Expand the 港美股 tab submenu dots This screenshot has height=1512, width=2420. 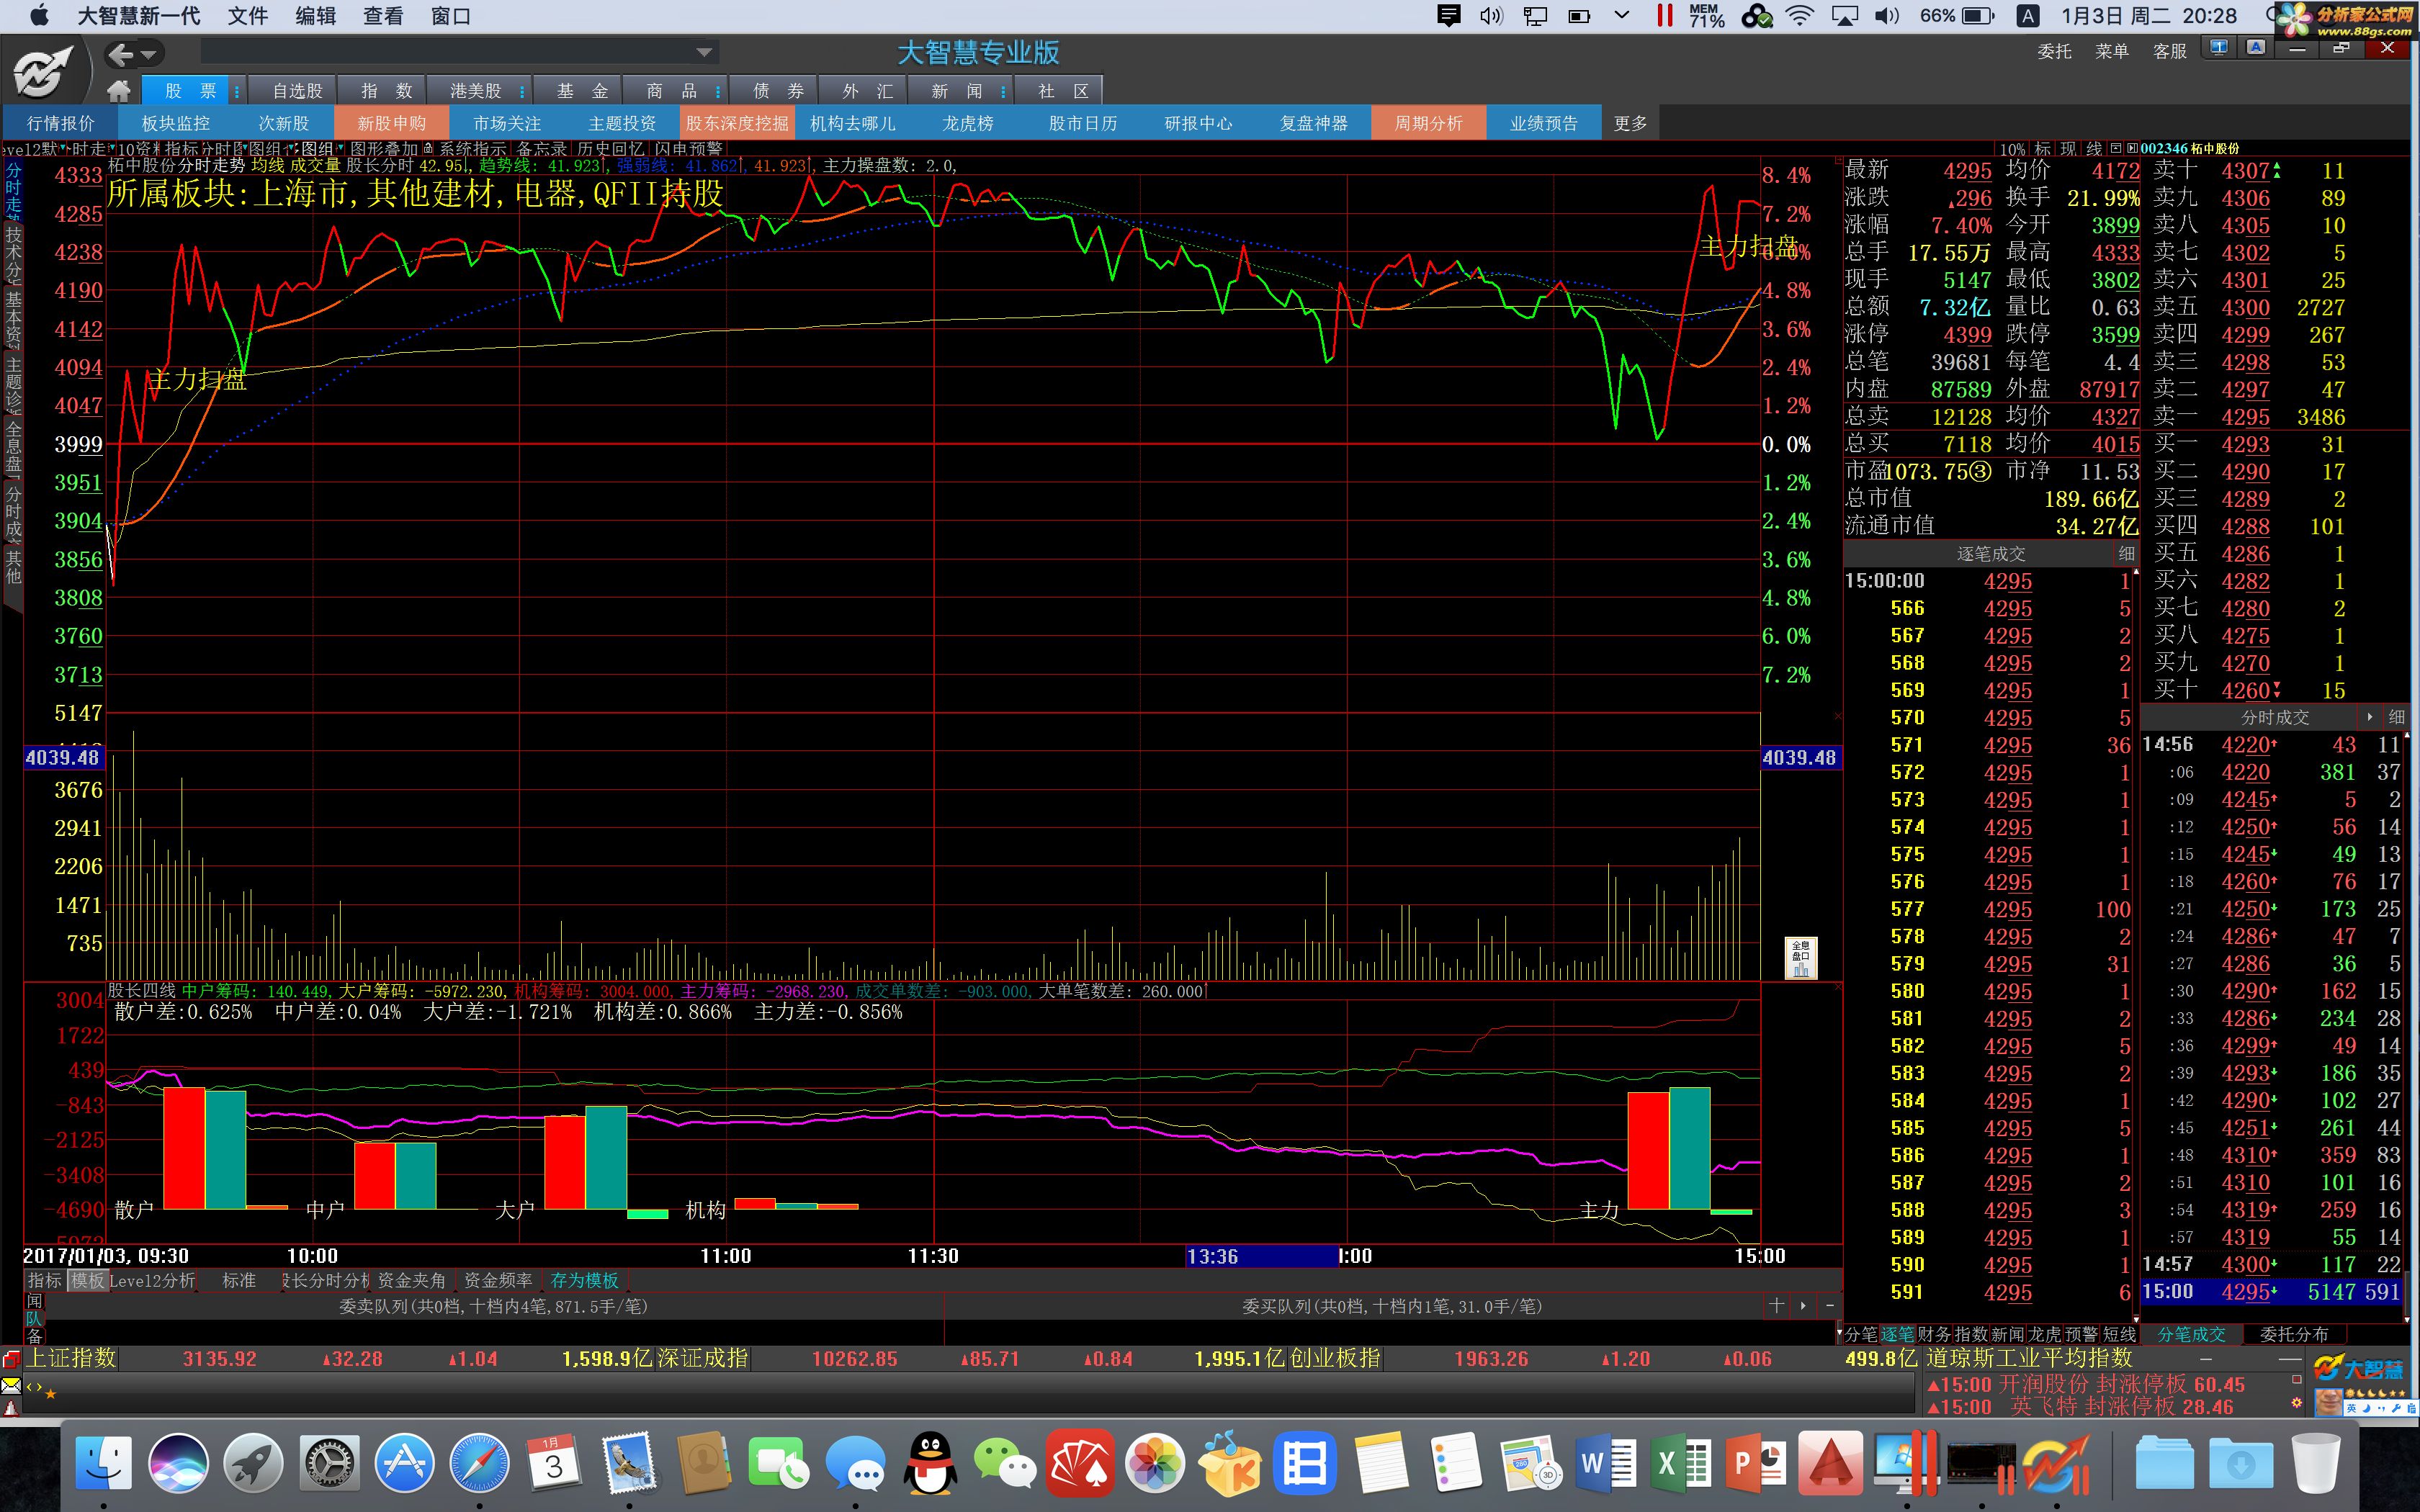pos(521,91)
